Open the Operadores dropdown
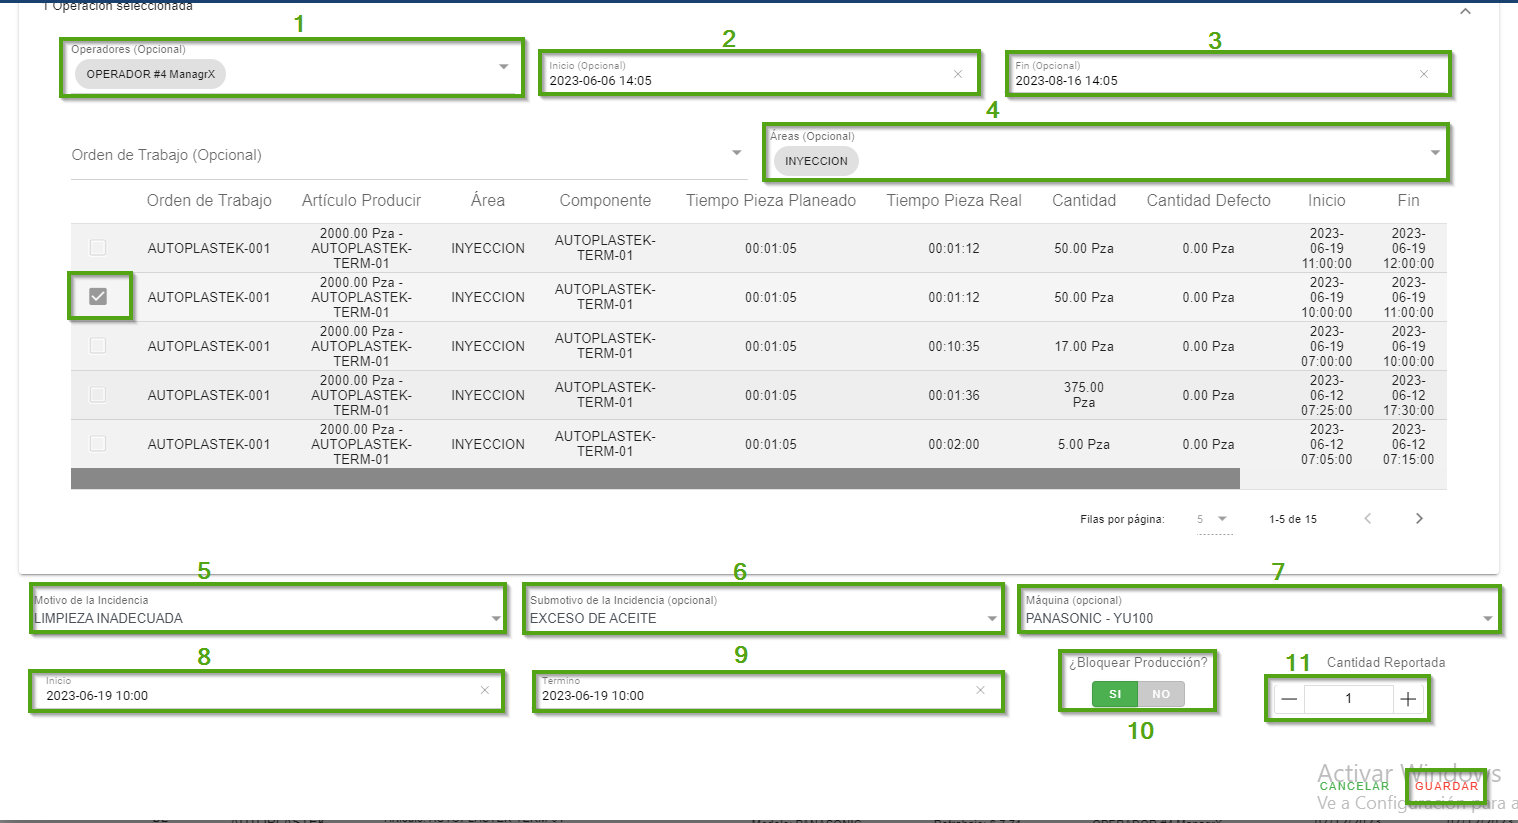The width and height of the screenshot is (1518, 823). [503, 67]
